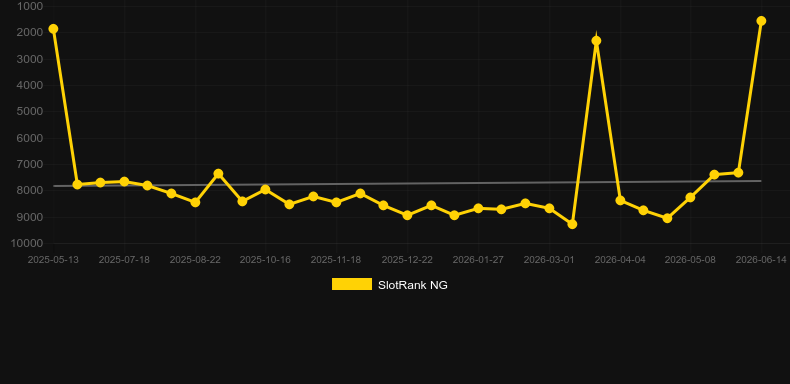Click the 2025-12-22 date label
Screen dimensions: 790x384
tap(407, 260)
